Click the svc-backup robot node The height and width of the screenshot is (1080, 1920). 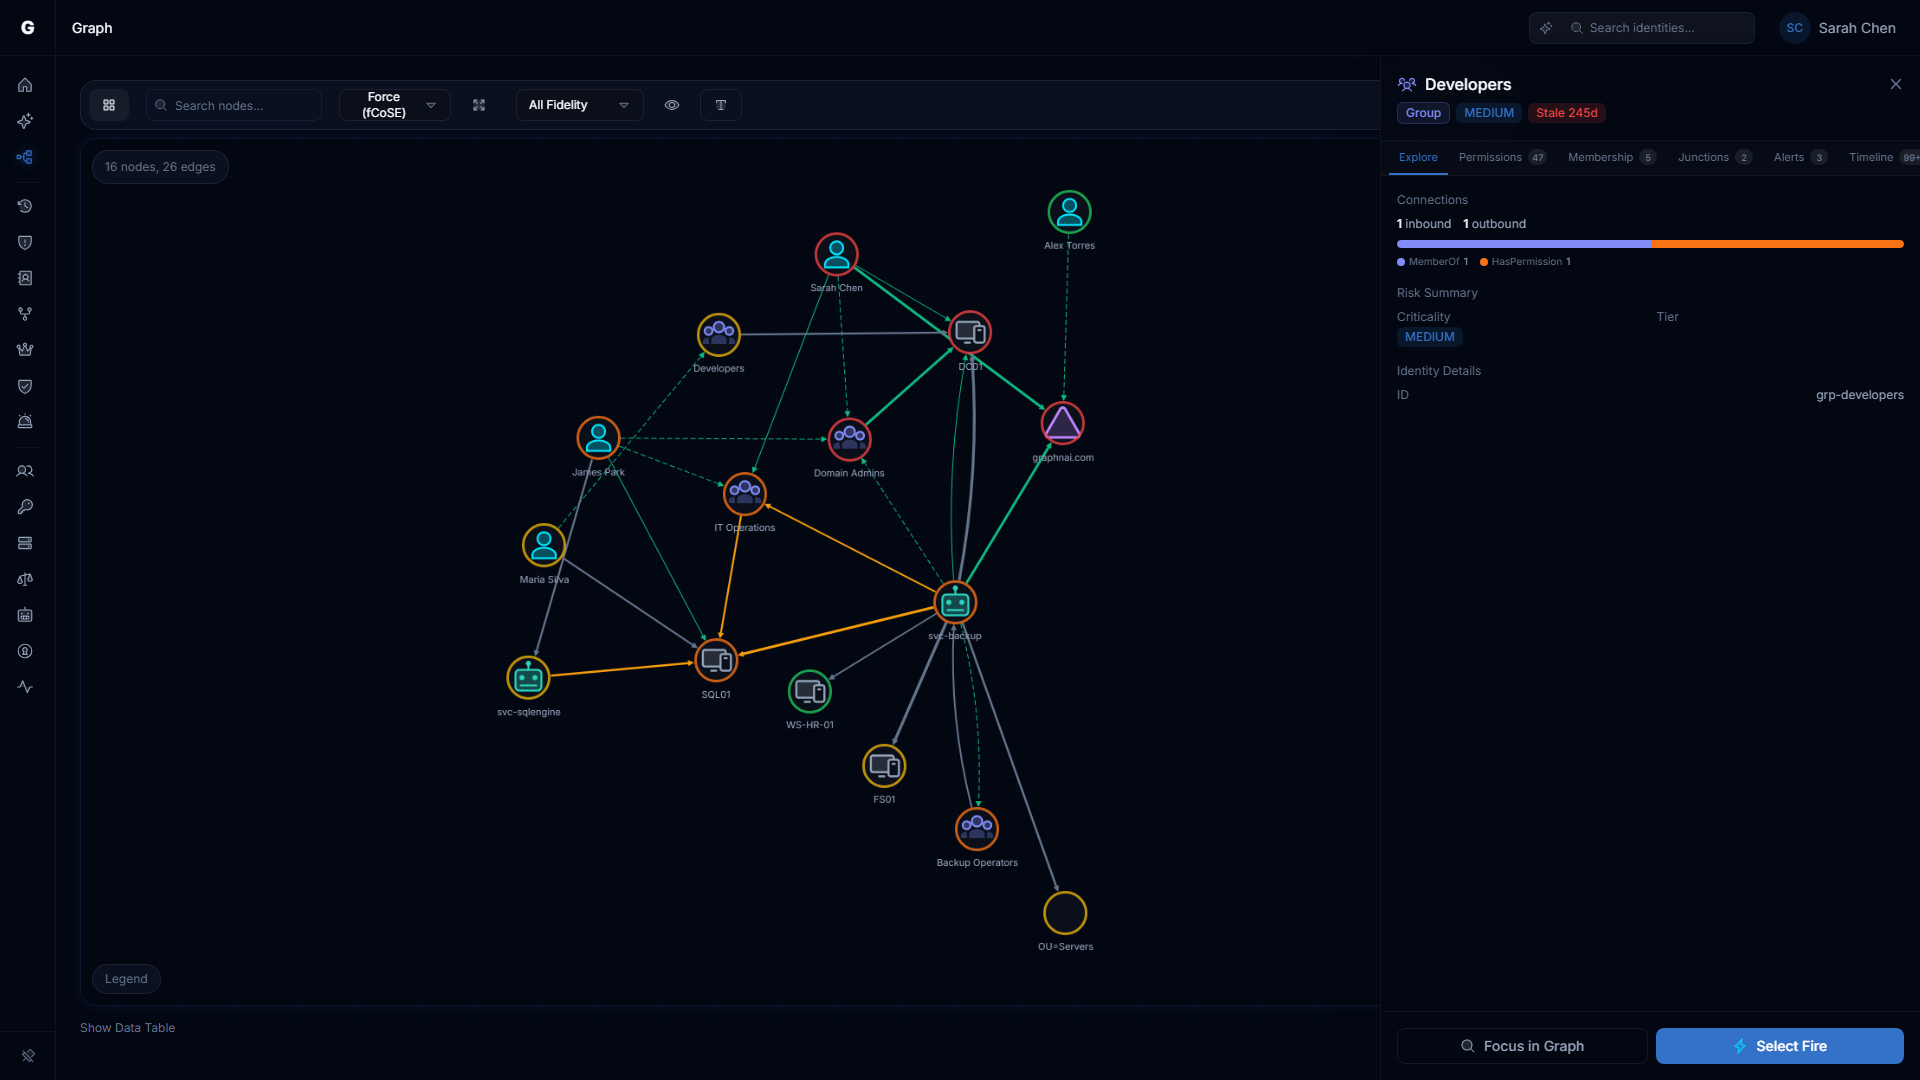(955, 603)
